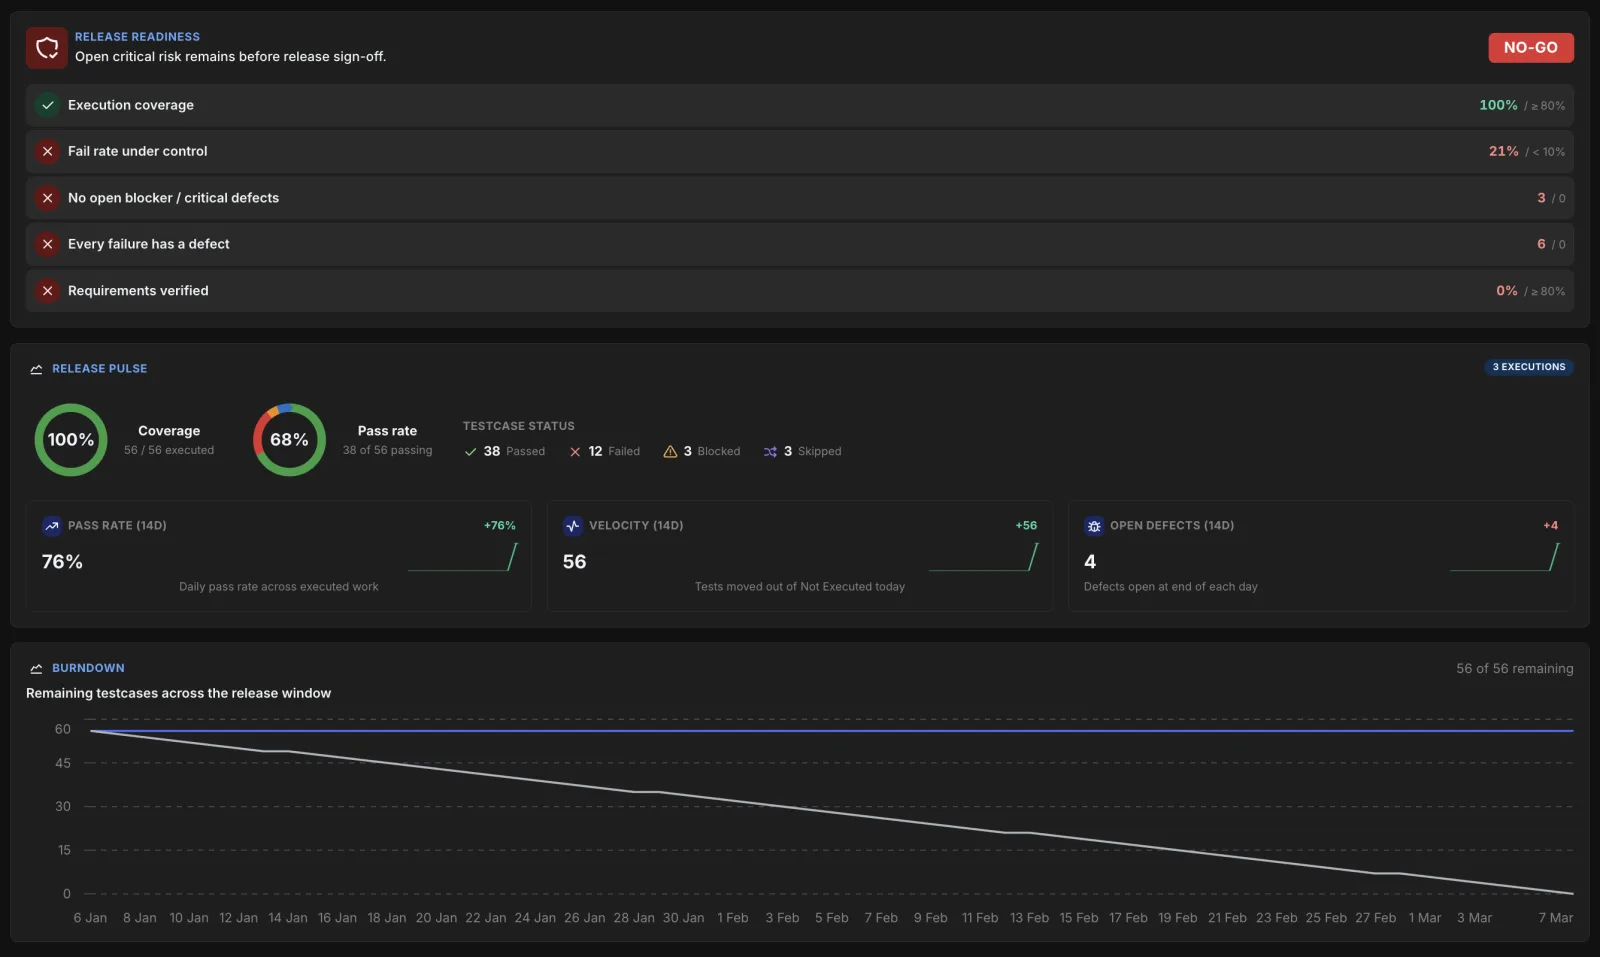Viewport: 1600px width, 957px height.
Task: Click the 100% Coverage ring gauge
Action: click(71, 440)
